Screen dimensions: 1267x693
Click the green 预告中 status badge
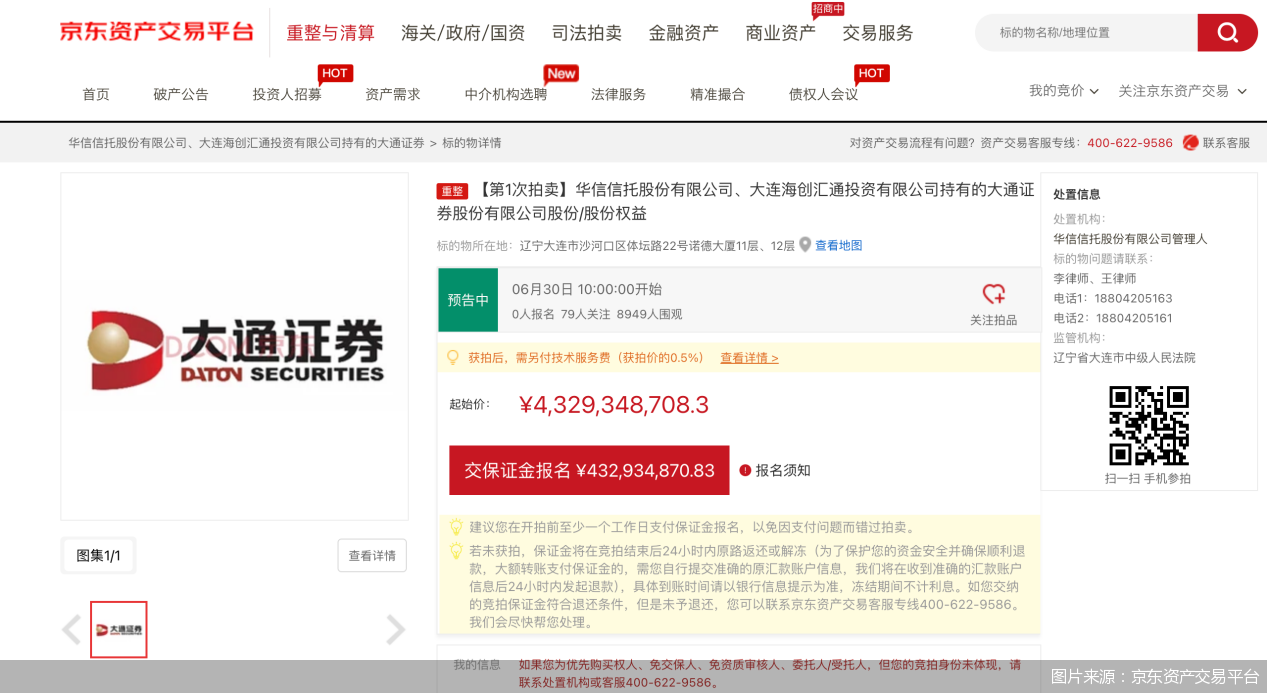click(x=468, y=300)
